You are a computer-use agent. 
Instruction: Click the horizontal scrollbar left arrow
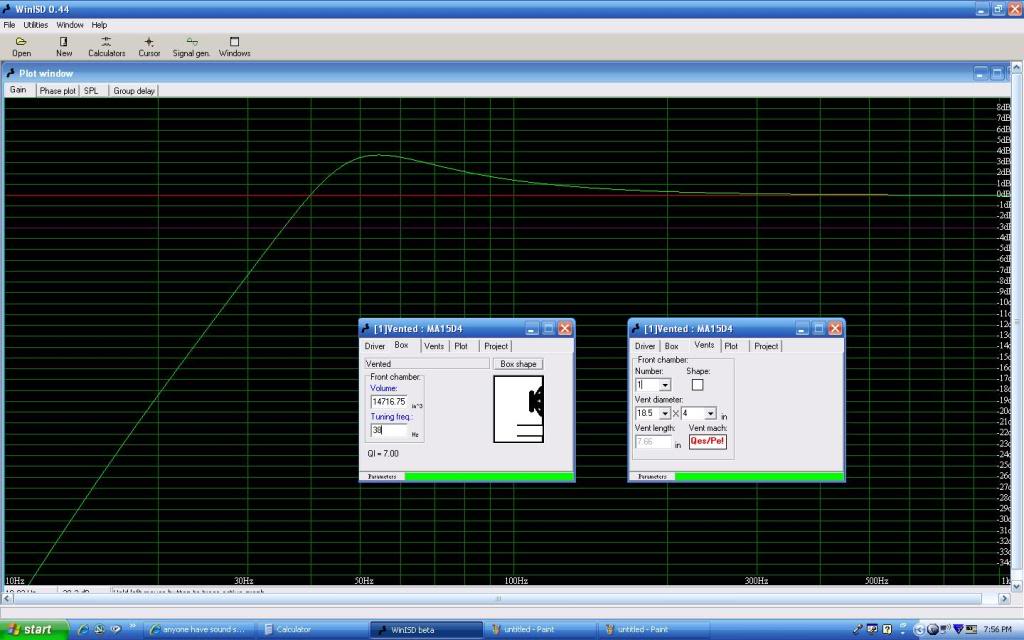click(8, 598)
